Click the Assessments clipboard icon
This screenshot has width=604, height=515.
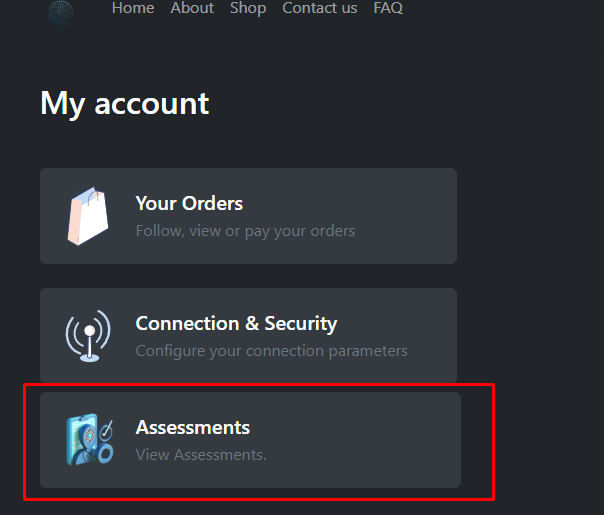88,440
